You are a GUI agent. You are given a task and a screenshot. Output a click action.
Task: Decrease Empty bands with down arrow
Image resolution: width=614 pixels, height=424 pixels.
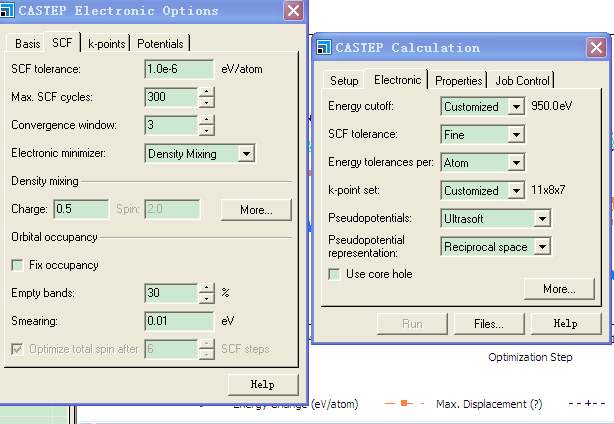pyautogui.click(x=206, y=298)
